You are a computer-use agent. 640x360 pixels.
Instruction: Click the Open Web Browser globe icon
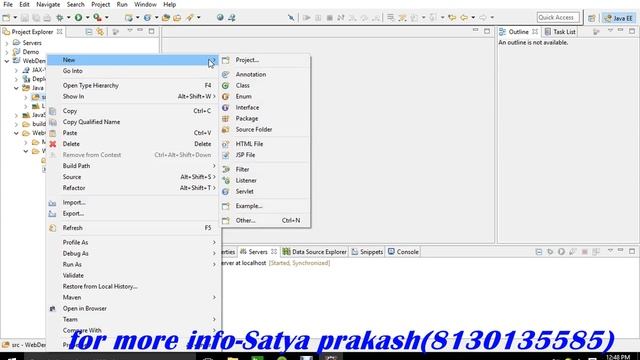(x=220, y=17)
